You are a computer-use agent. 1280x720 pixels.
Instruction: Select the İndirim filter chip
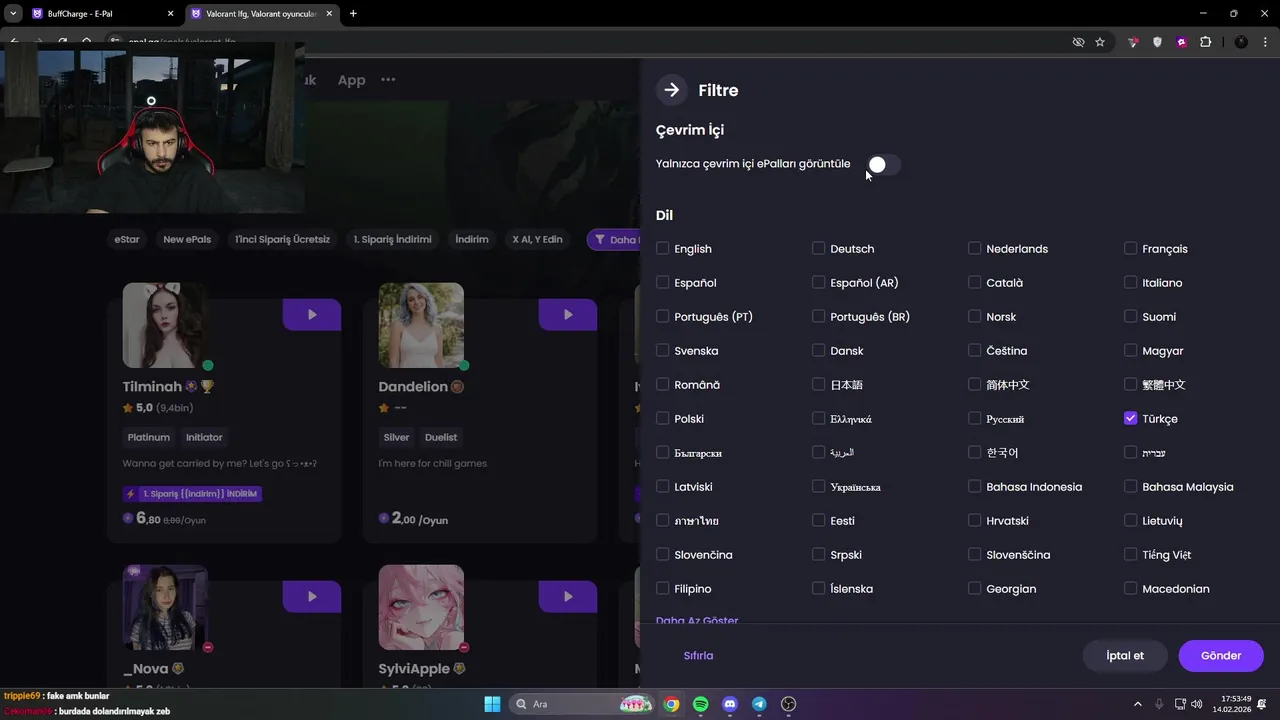(x=472, y=239)
